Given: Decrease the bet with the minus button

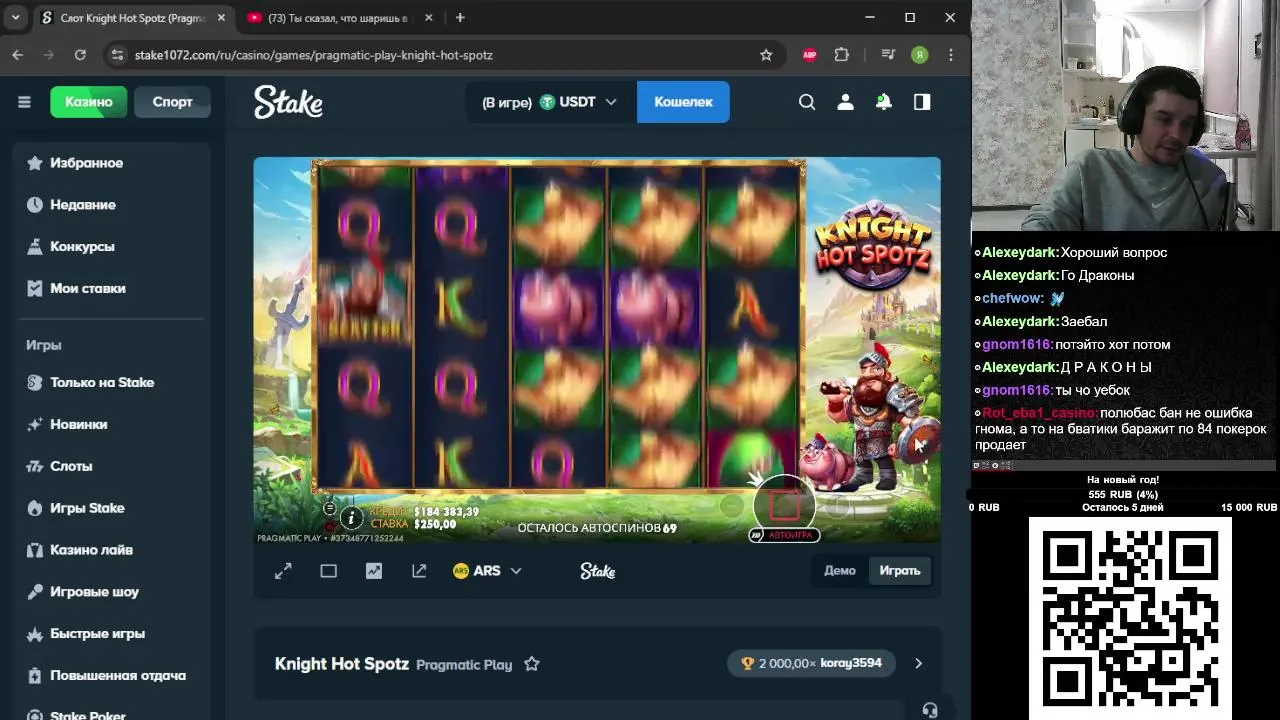Looking at the screenshot, I should coord(731,507).
